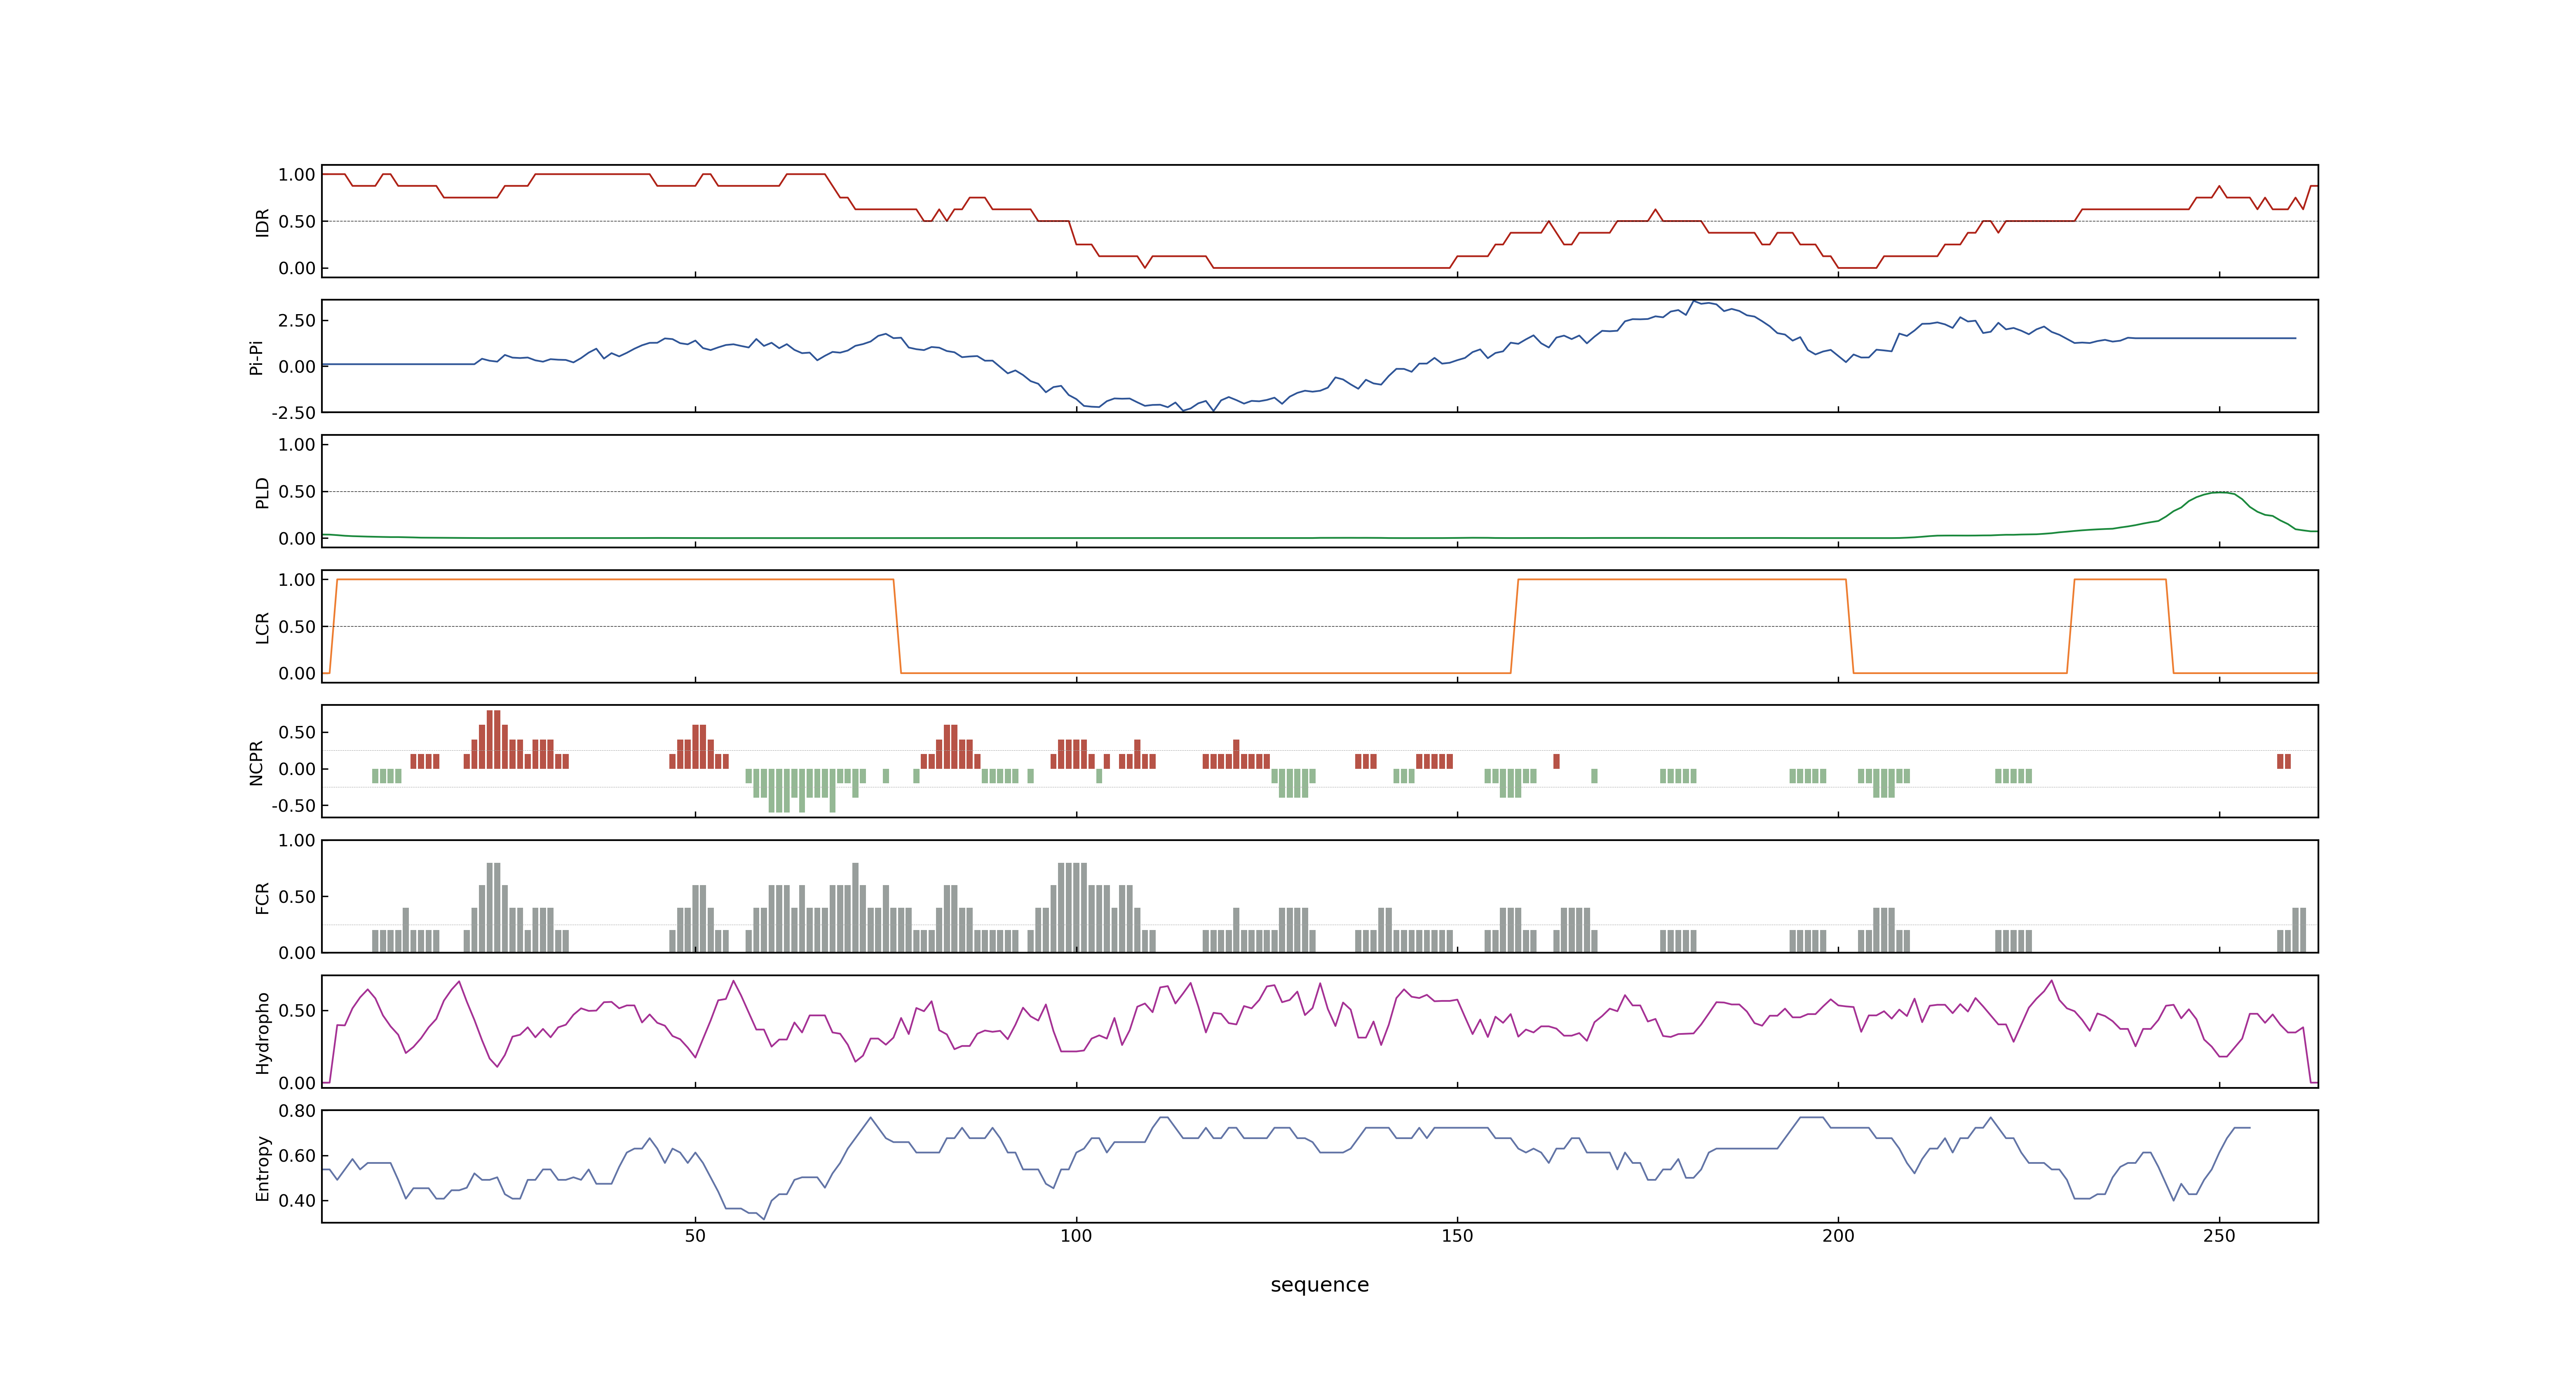Click the FCR y-axis label
Image resolution: width=2576 pixels, height=1374 pixels.
tap(262, 897)
